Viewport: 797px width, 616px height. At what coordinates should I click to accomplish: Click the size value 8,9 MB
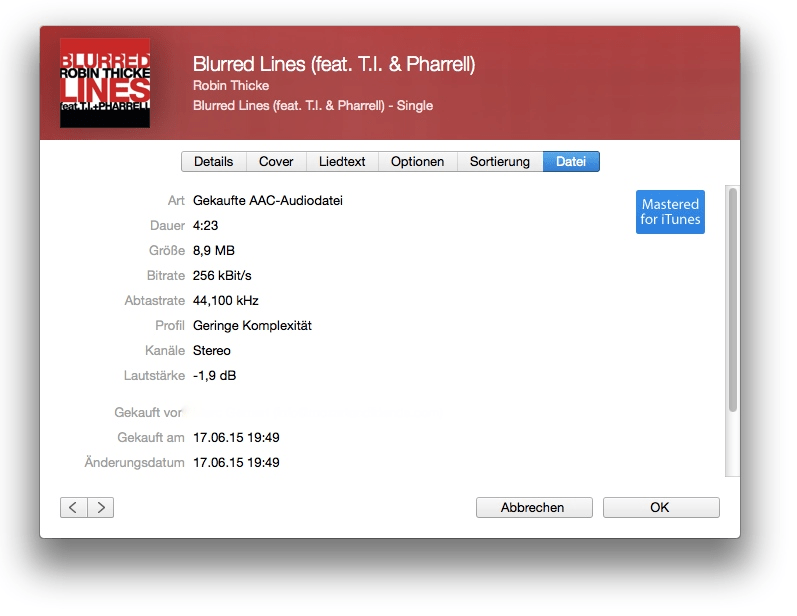213,250
